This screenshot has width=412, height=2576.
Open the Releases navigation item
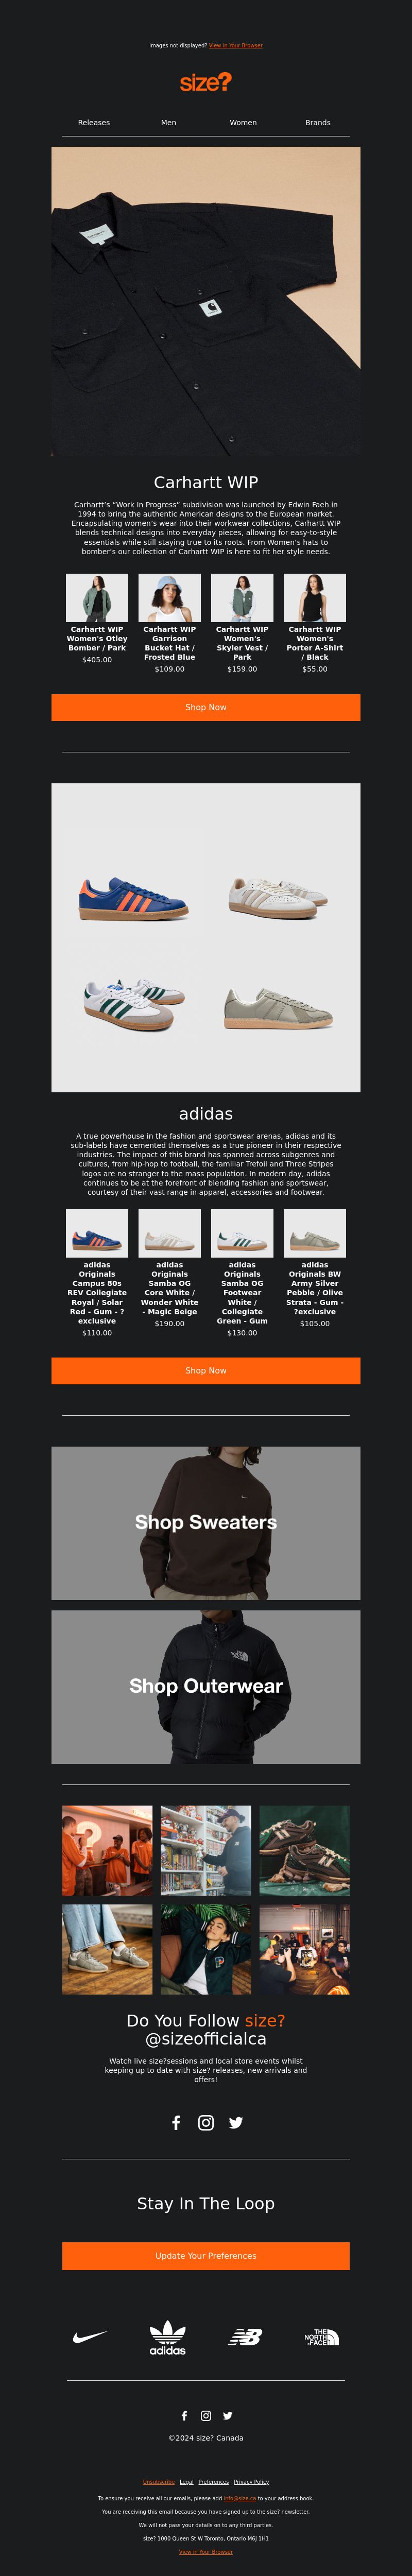pyautogui.click(x=94, y=123)
